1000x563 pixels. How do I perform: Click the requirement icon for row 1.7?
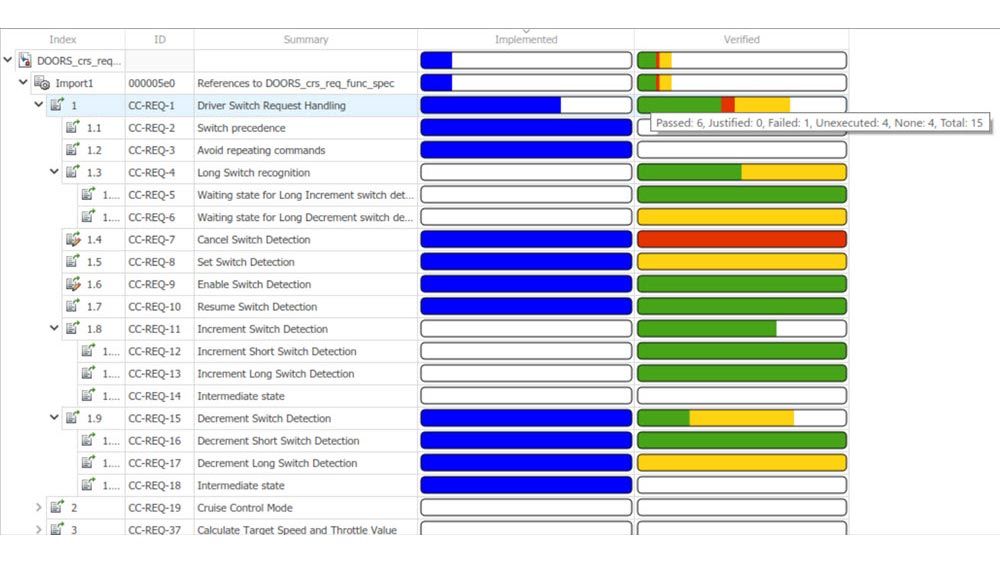(72, 307)
